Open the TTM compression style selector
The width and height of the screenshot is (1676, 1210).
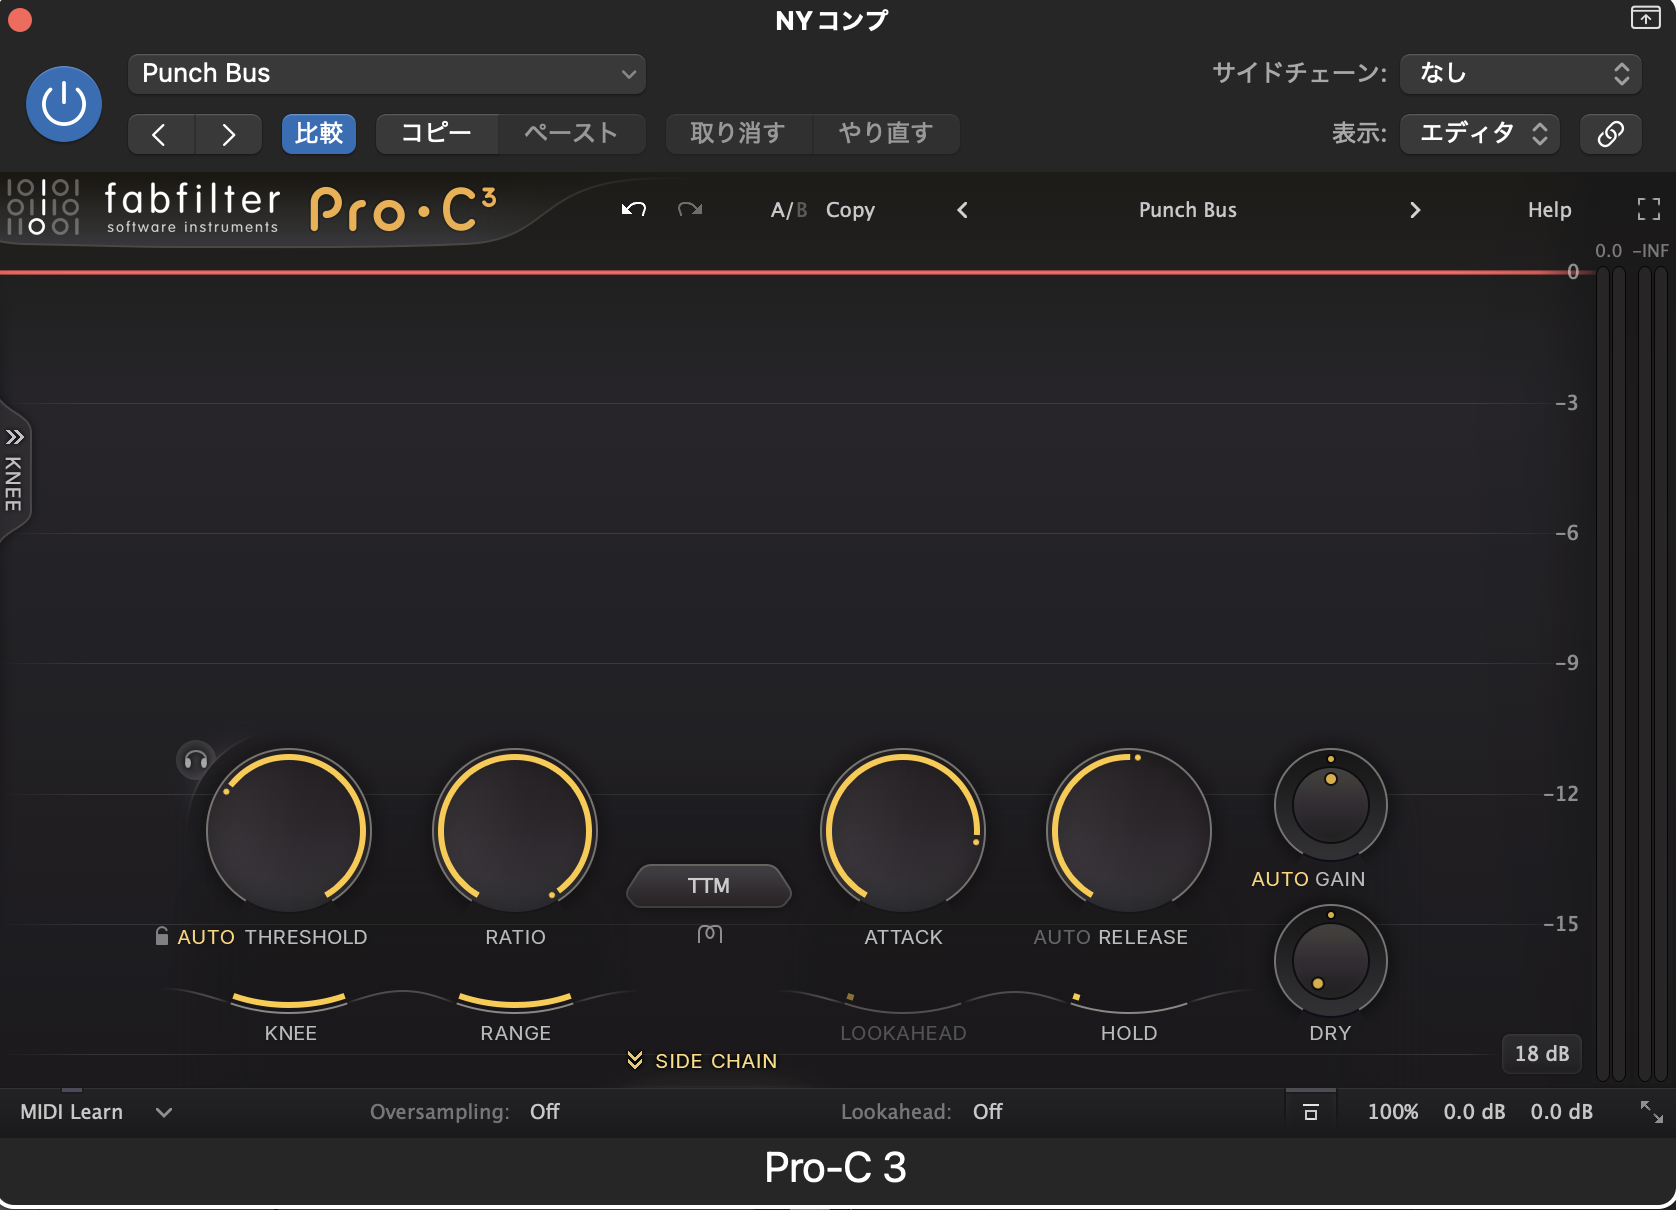click(709, 886)
